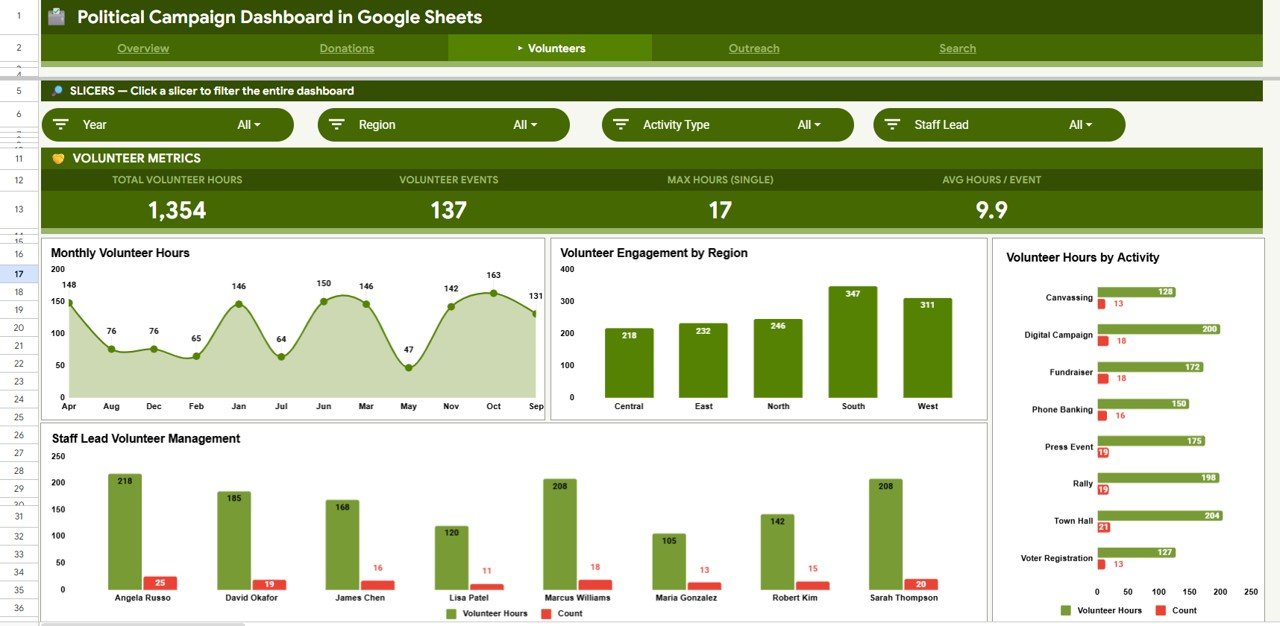The width and height of the screenshot is (1280, 626).
Task: Click Sarah Thompson's volunteer hours bar 208
Action: point(886,535)
